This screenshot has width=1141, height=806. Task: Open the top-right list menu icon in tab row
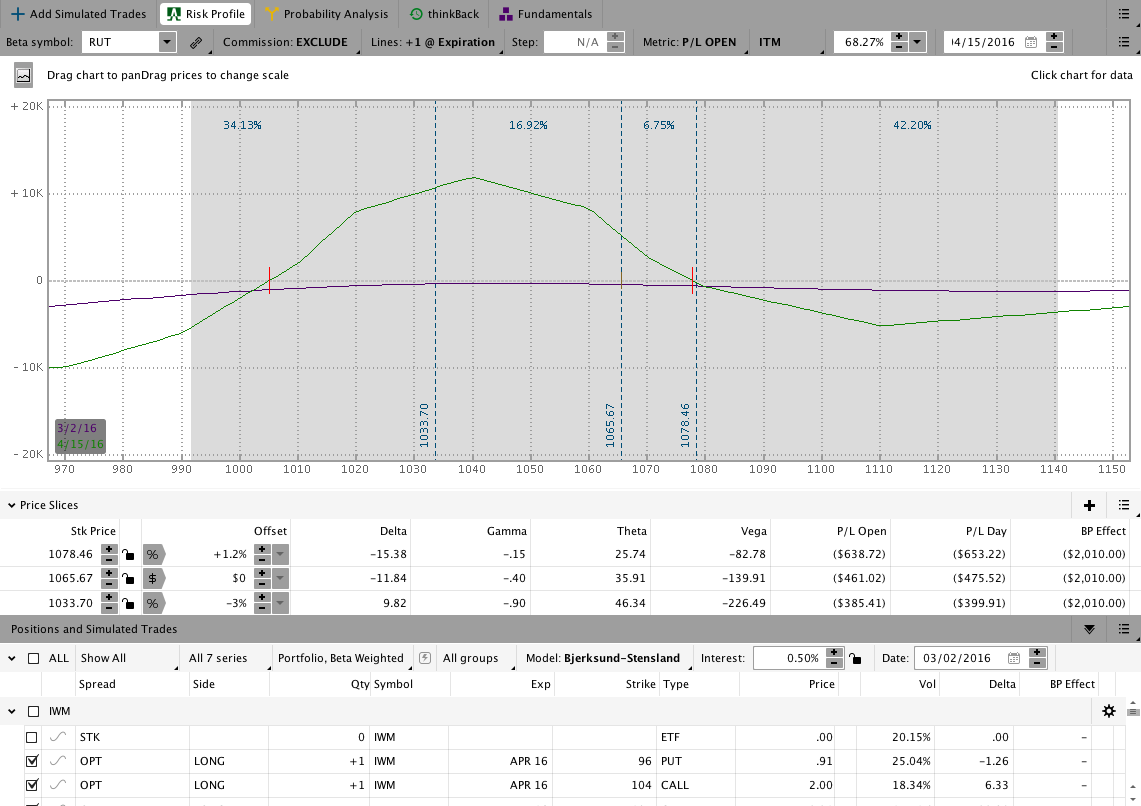tap(1124, 14)
